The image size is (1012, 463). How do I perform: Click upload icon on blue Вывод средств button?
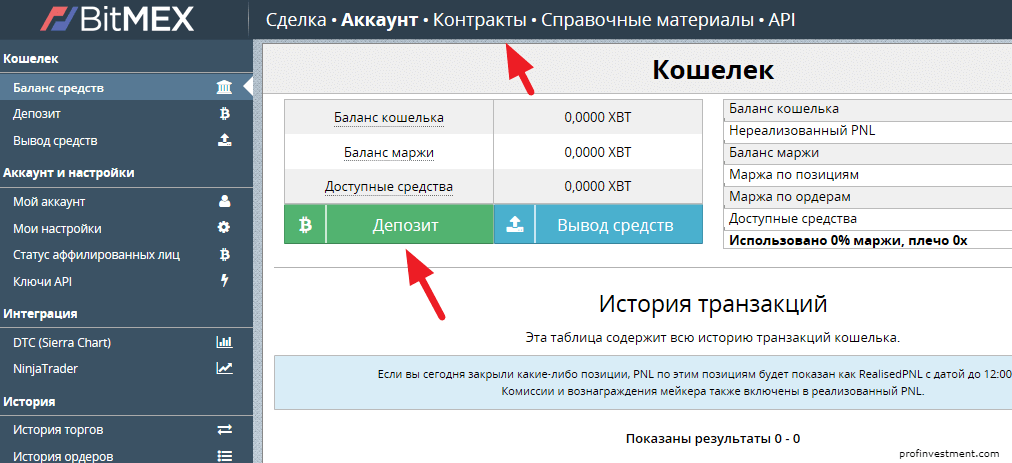[x=514, y=225]
